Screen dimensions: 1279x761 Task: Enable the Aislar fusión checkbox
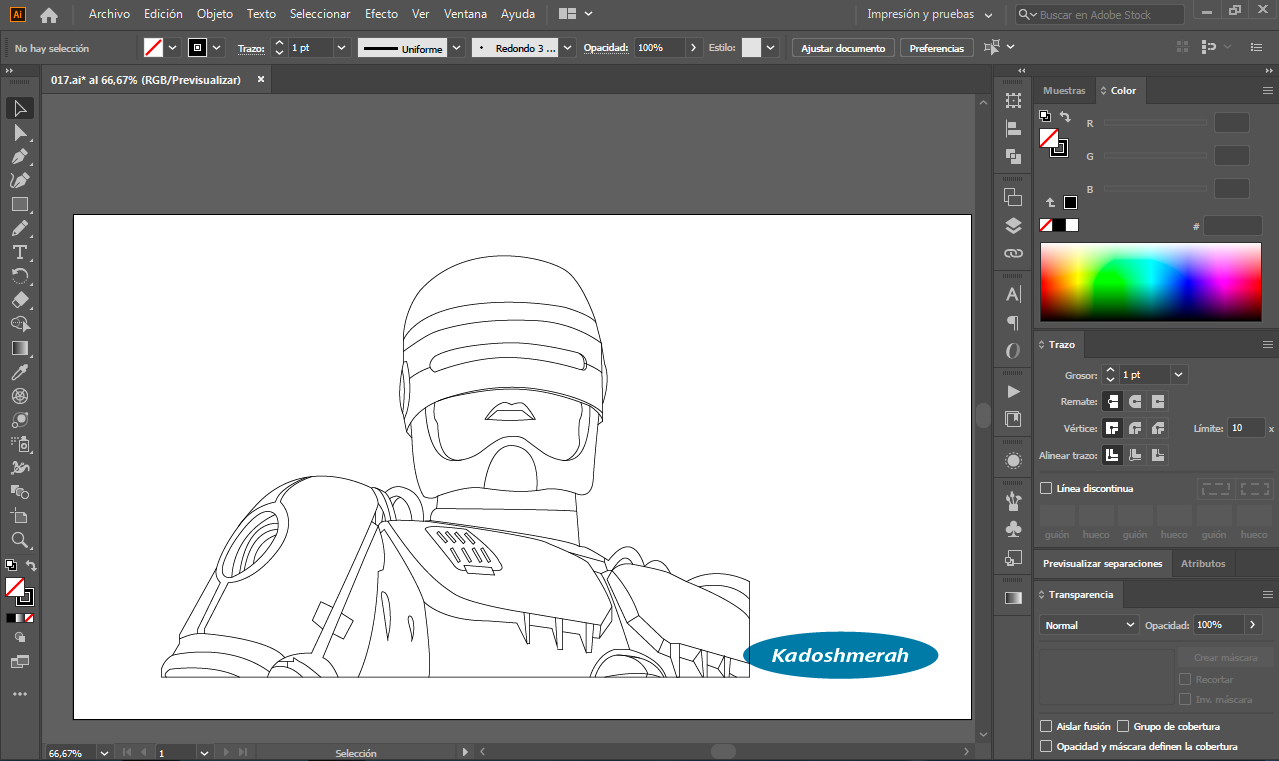[x=1046, y=726]
